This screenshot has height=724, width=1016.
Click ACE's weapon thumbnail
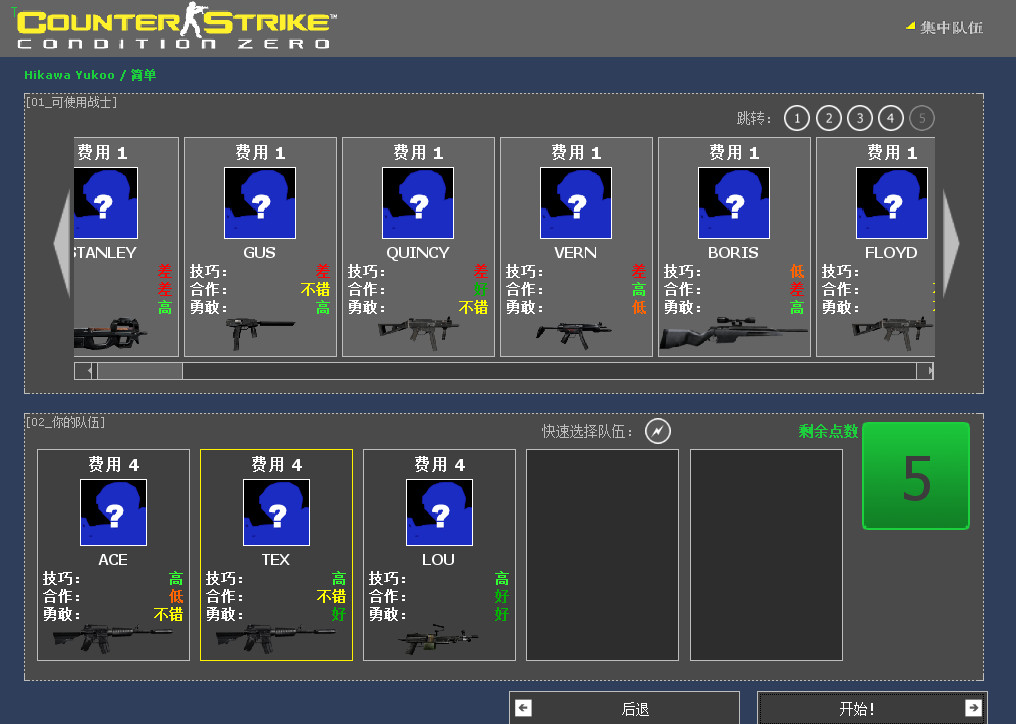[112, 638]
